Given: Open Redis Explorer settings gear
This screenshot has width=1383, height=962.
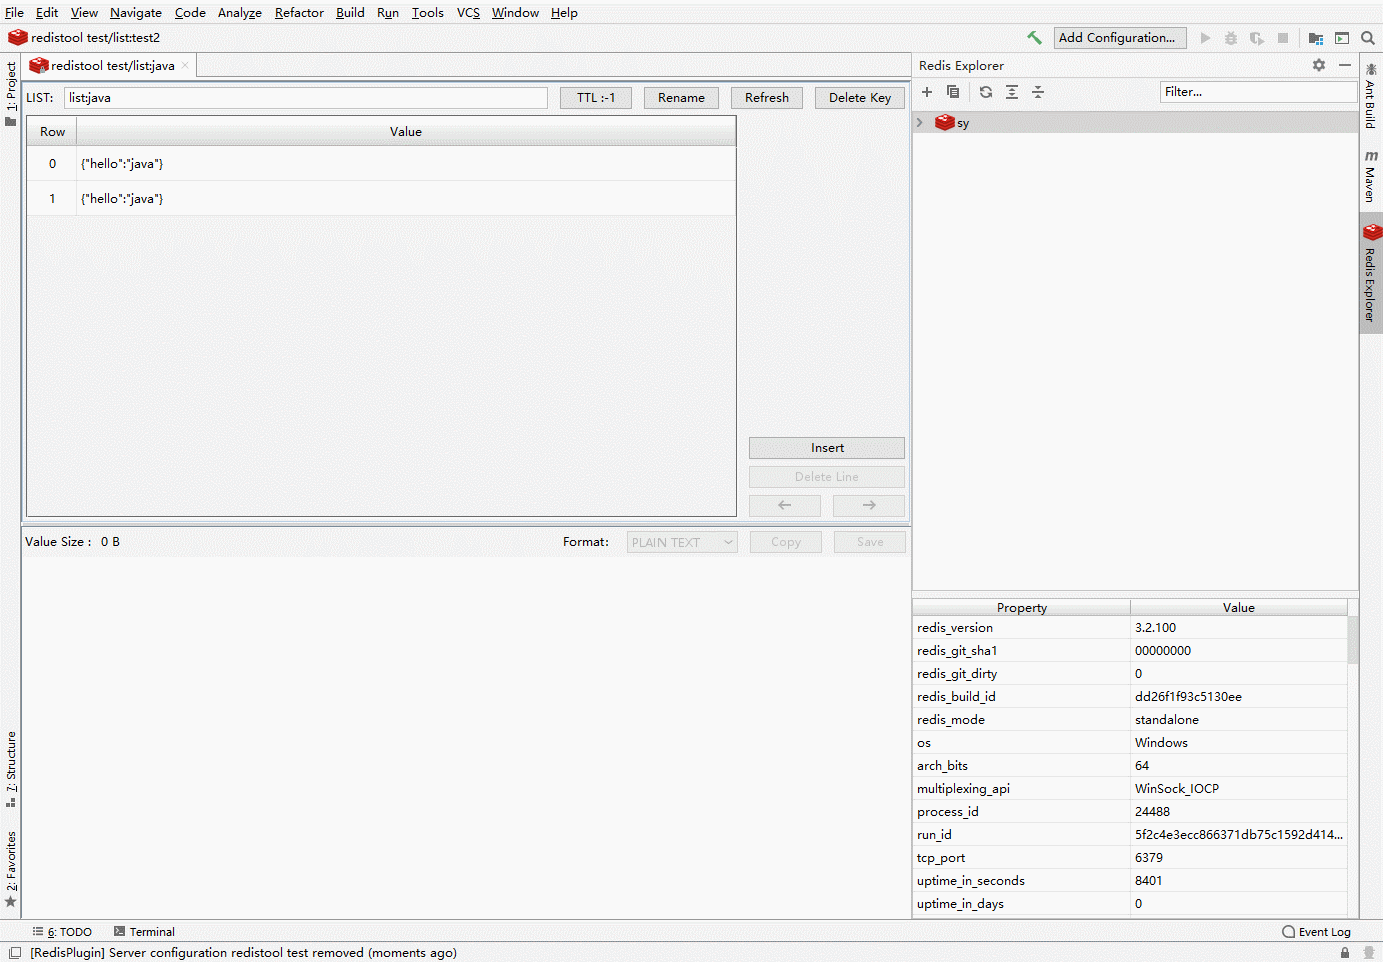Looking at the screenshot, I should point(1319,65).
